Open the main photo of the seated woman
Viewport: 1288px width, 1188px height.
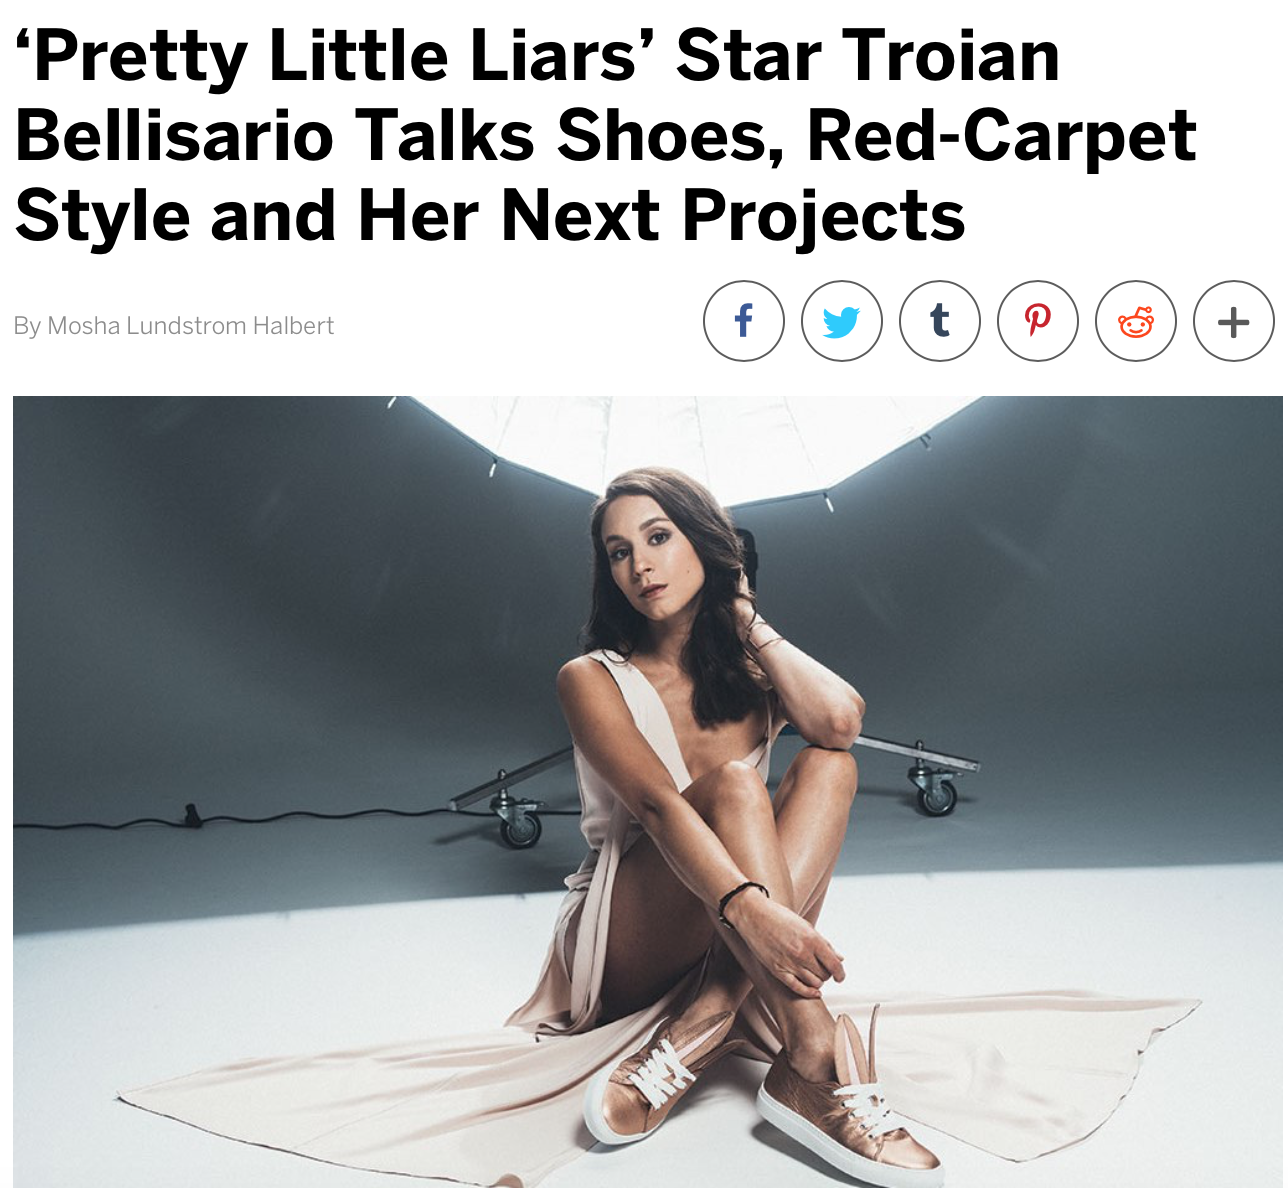[x=647, y=792]
